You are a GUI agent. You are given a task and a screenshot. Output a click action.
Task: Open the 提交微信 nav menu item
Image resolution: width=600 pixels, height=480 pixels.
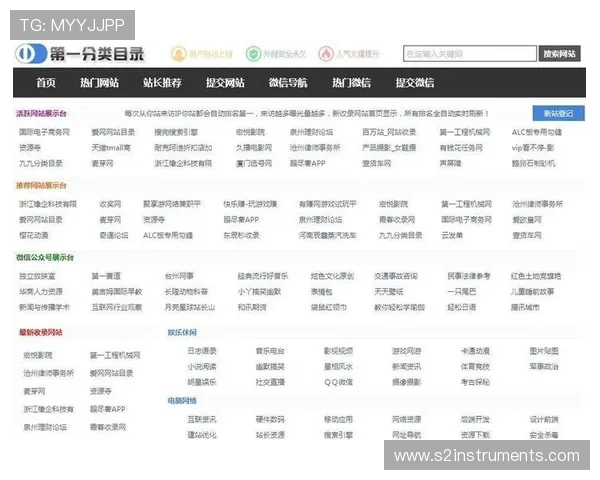(x=415, y=83)
